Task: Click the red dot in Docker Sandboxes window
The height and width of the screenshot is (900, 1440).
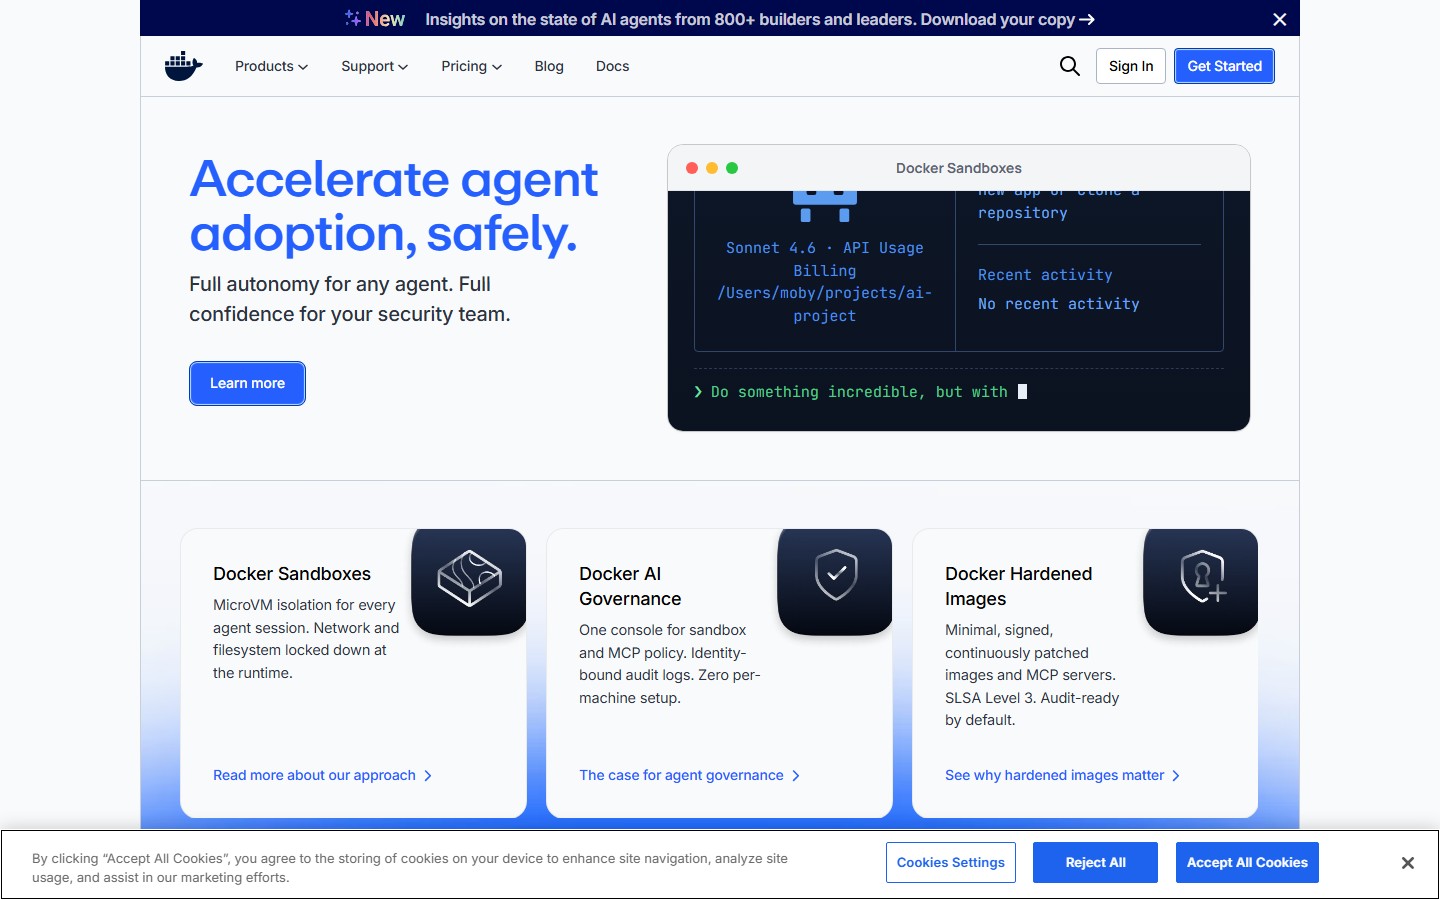Action: click(692, 168)
